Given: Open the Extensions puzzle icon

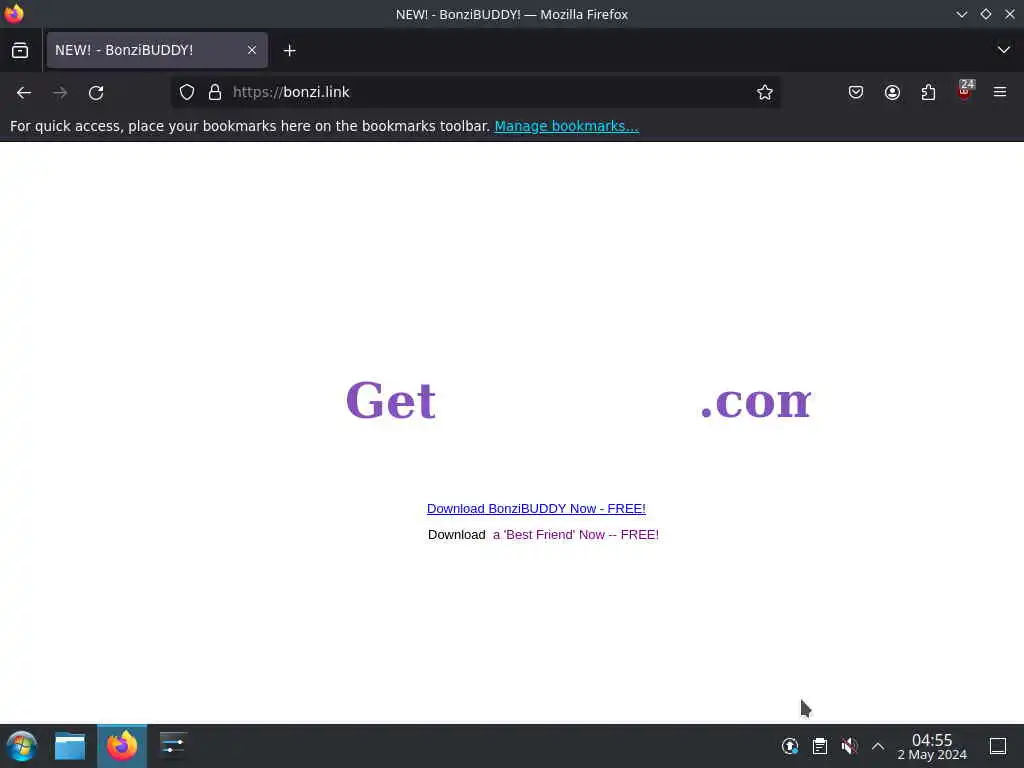Looking at the screenshot, I should [x=928, y=92].
